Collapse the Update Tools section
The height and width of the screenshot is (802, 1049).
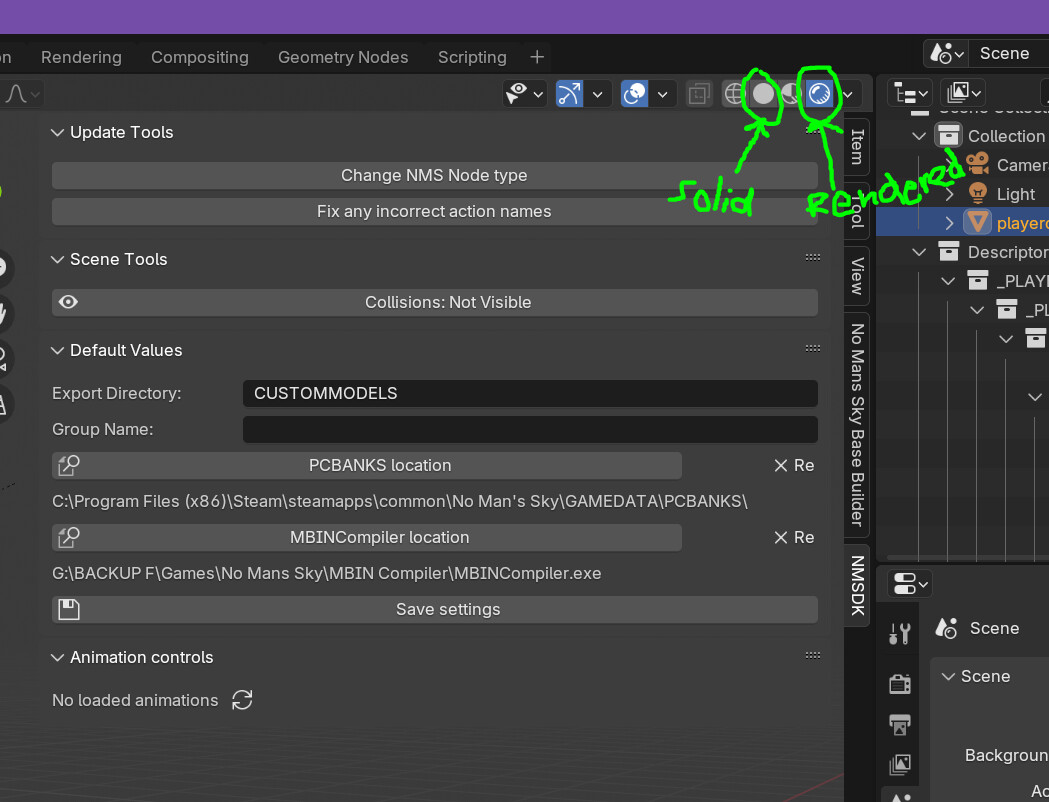(x=57, y=132)
